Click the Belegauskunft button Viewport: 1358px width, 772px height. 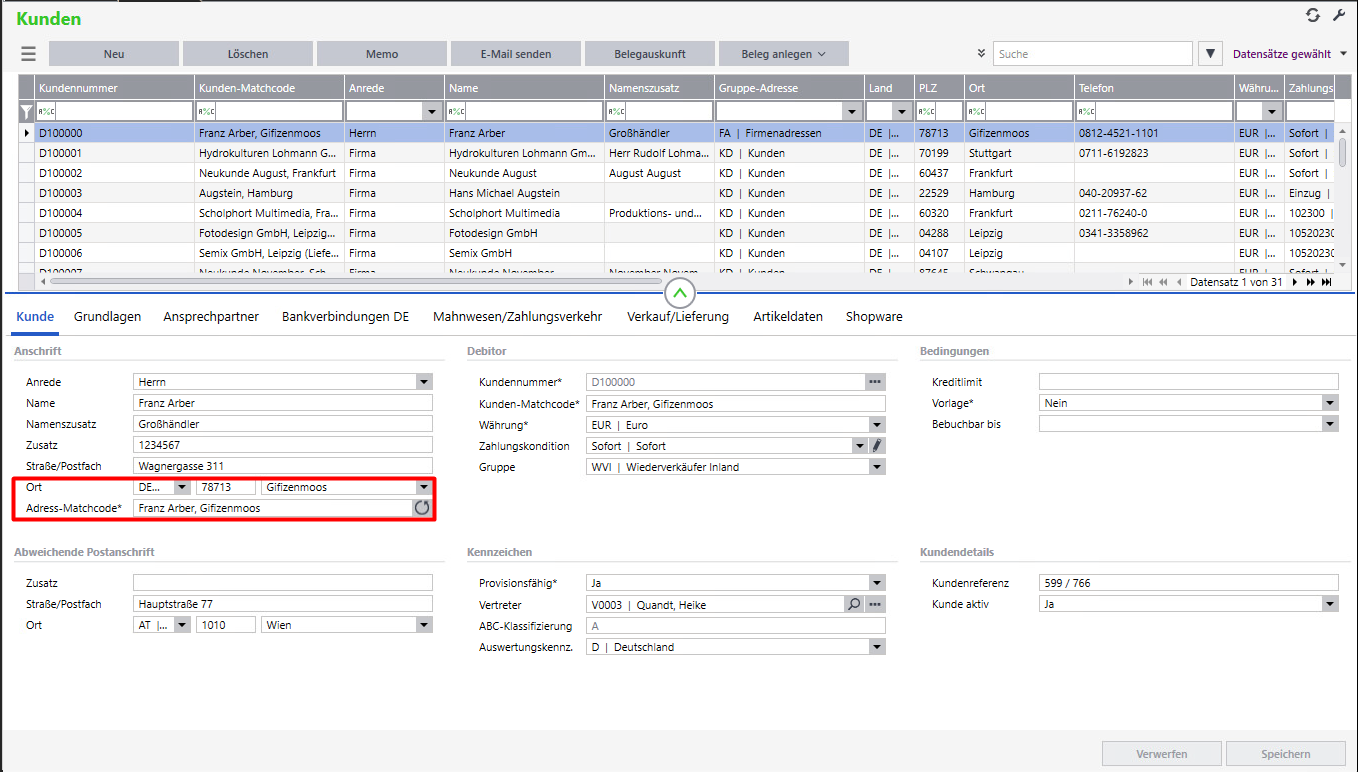click(x=650, y=54)
